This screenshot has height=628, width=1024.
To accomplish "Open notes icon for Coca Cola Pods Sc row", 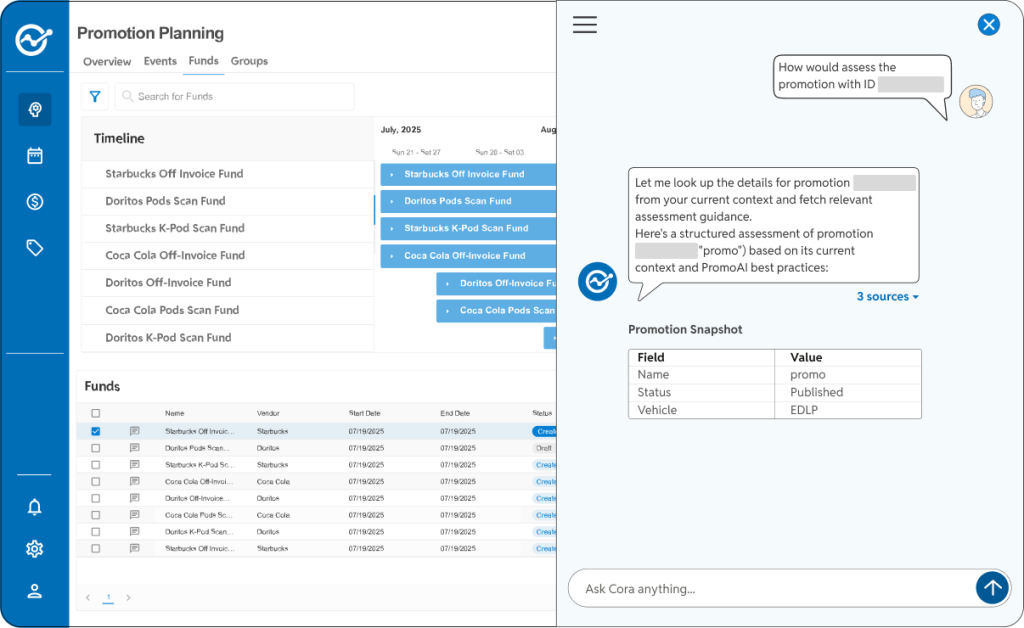I will pos(135,515).
